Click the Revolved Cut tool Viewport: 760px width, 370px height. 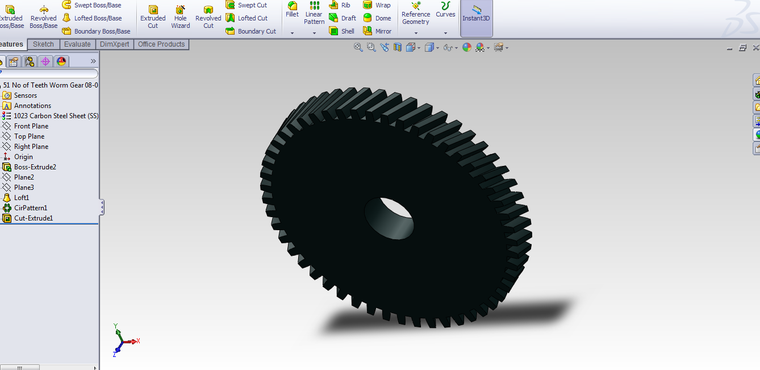click(208, 17)
